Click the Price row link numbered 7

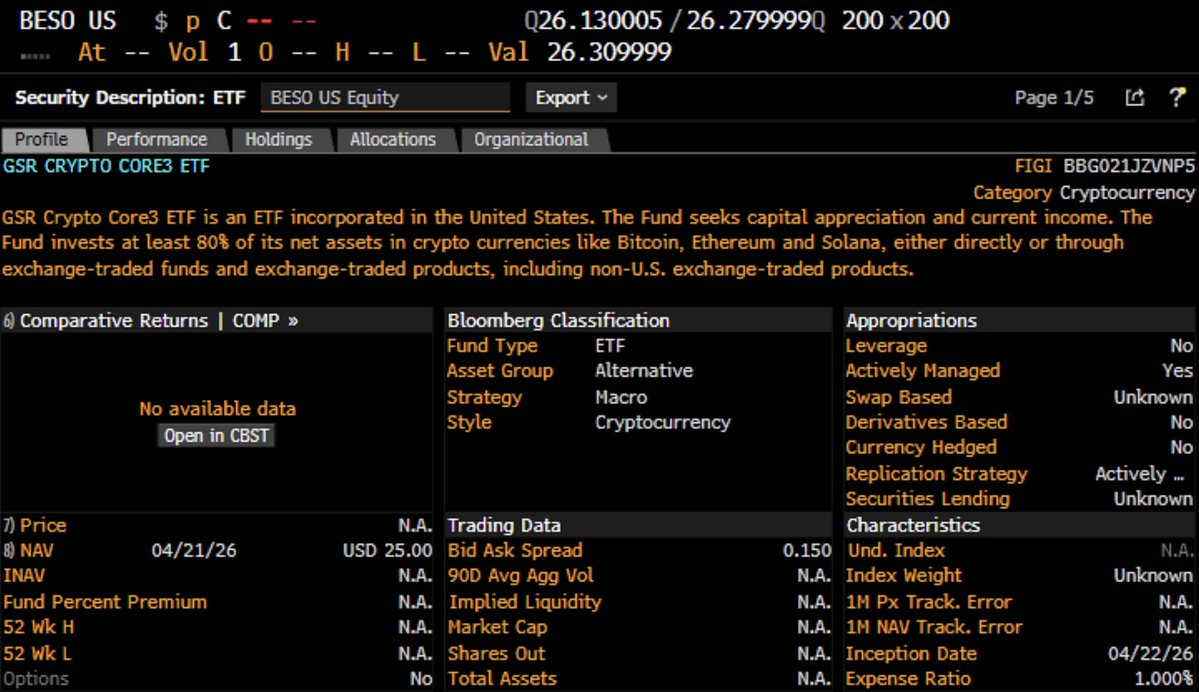tap(36, 525)
